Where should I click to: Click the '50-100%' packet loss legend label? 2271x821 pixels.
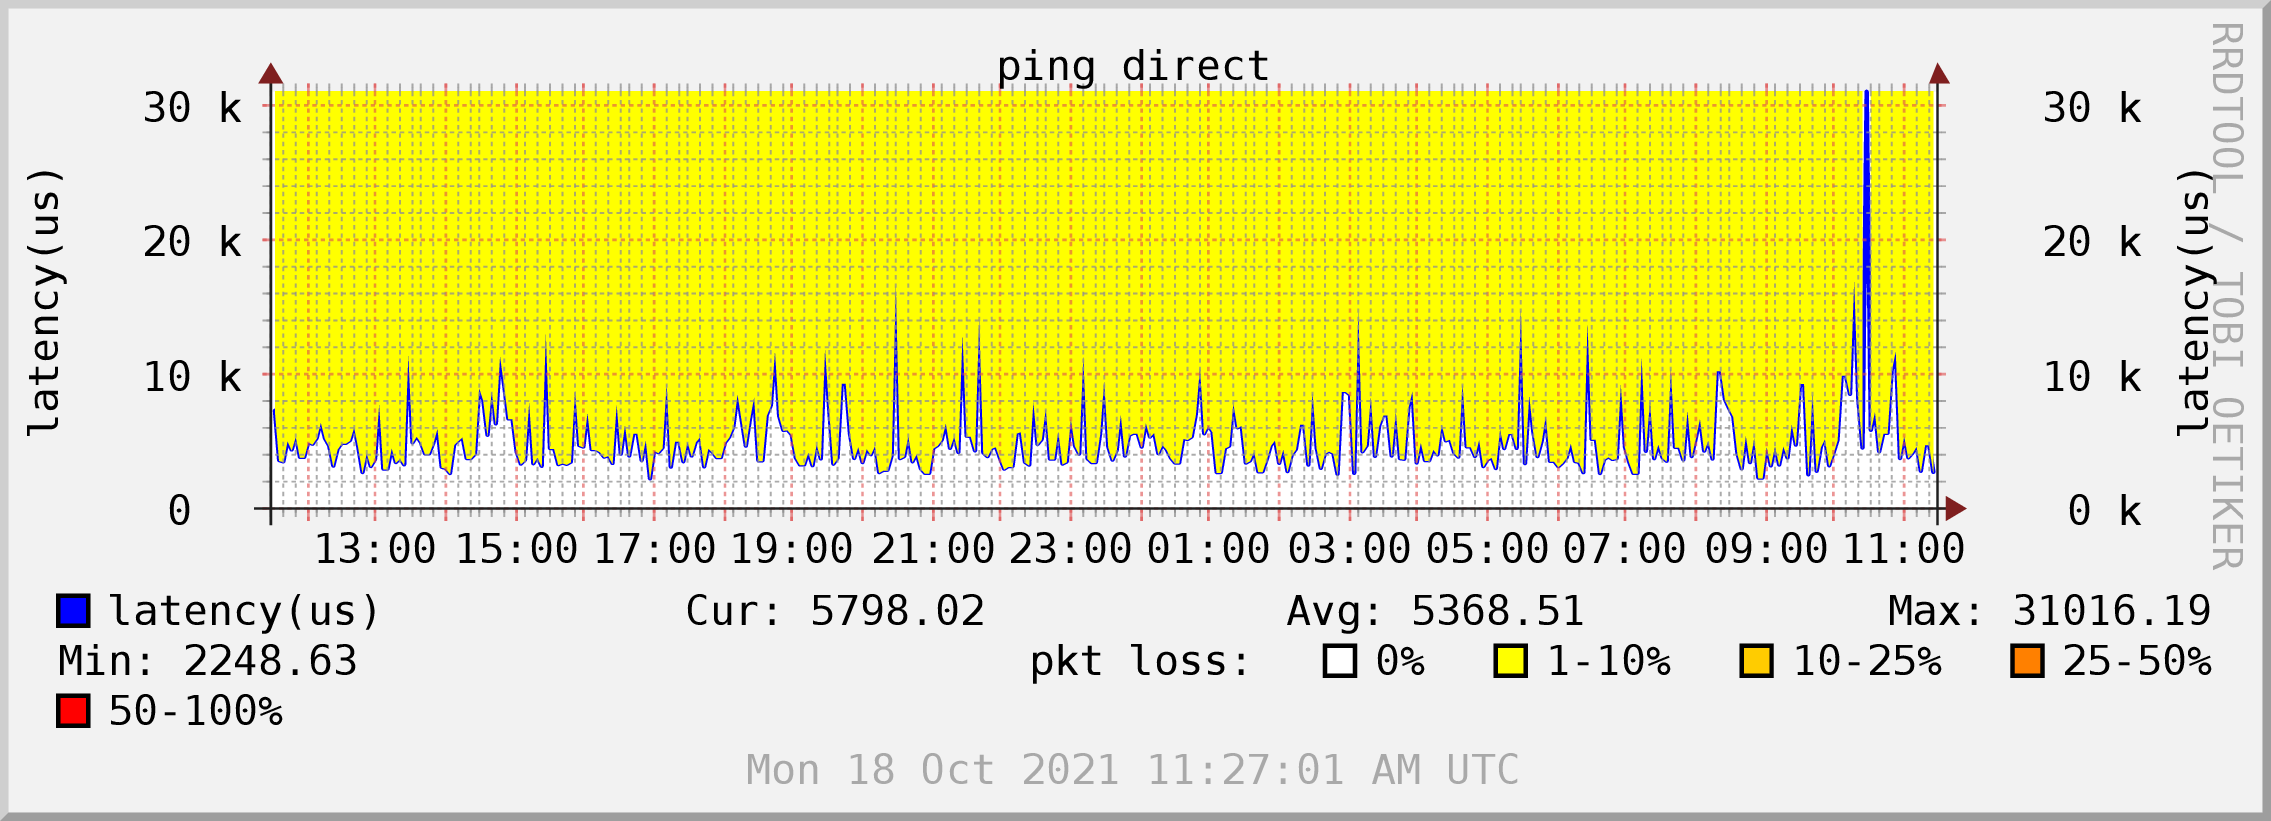(x=195, y=711)
